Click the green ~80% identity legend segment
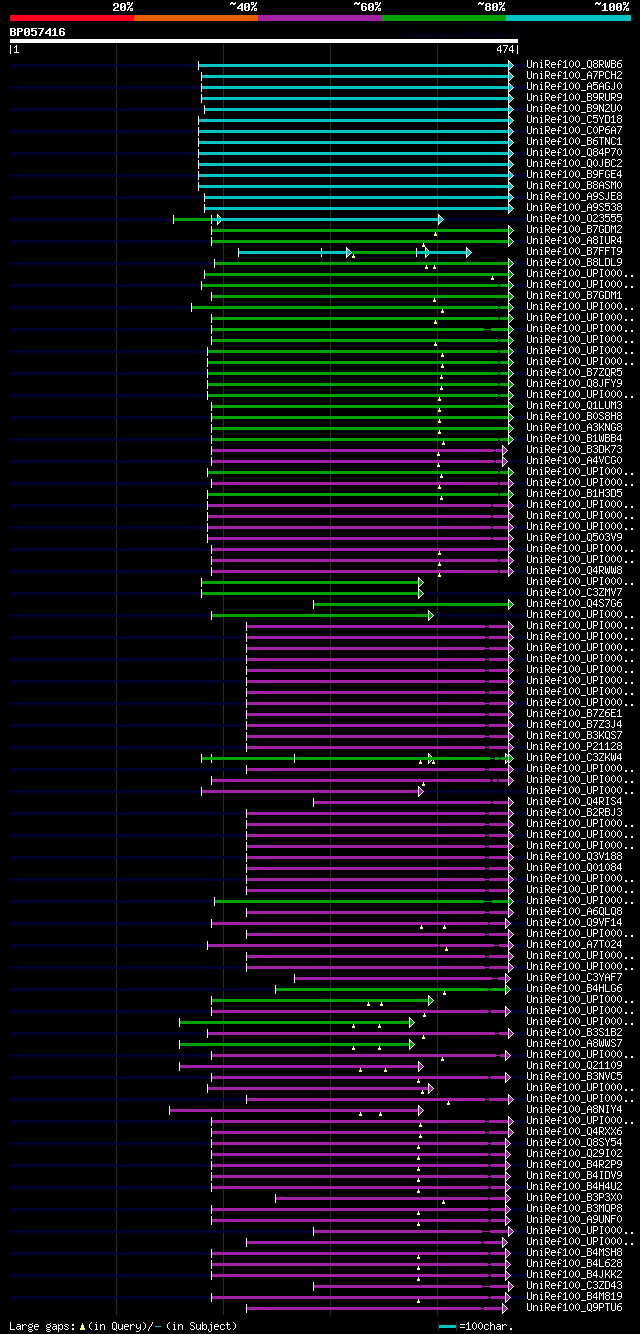The image size is (640, 1334). pos(443,18)
